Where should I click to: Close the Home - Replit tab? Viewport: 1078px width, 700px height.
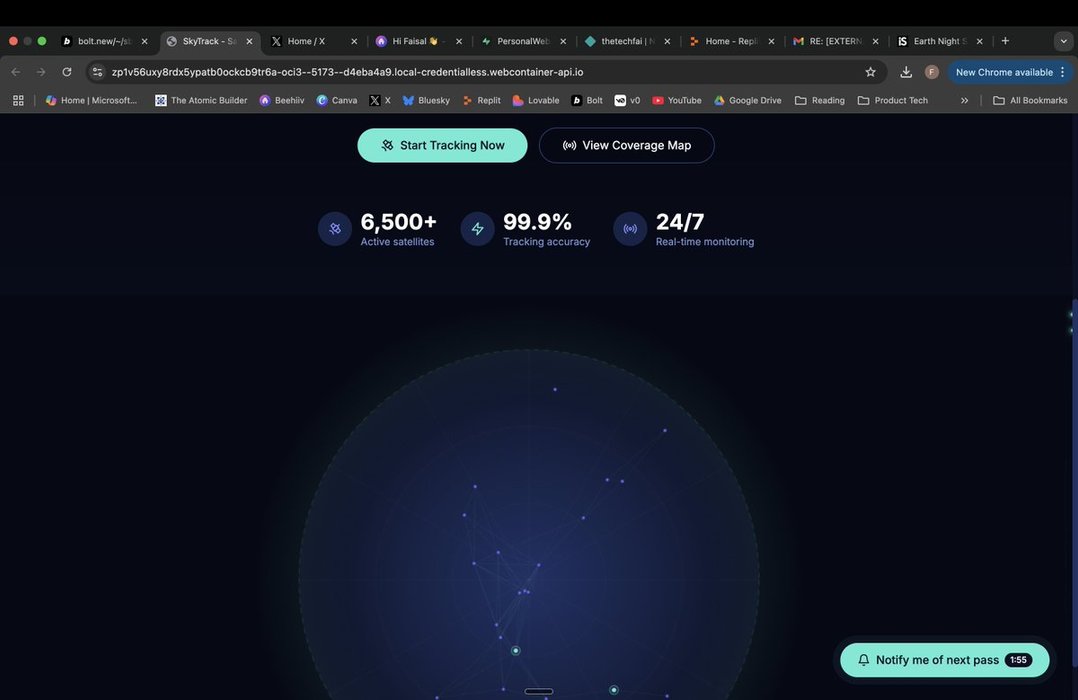[x=771, y=41]
